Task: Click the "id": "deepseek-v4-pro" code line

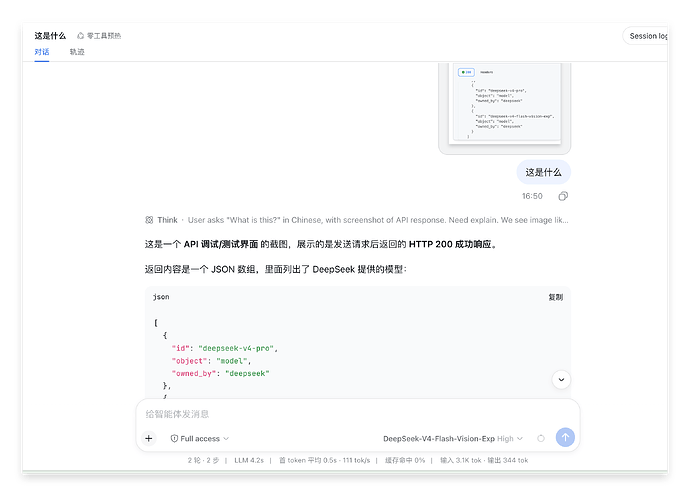Action: [225, 348]
